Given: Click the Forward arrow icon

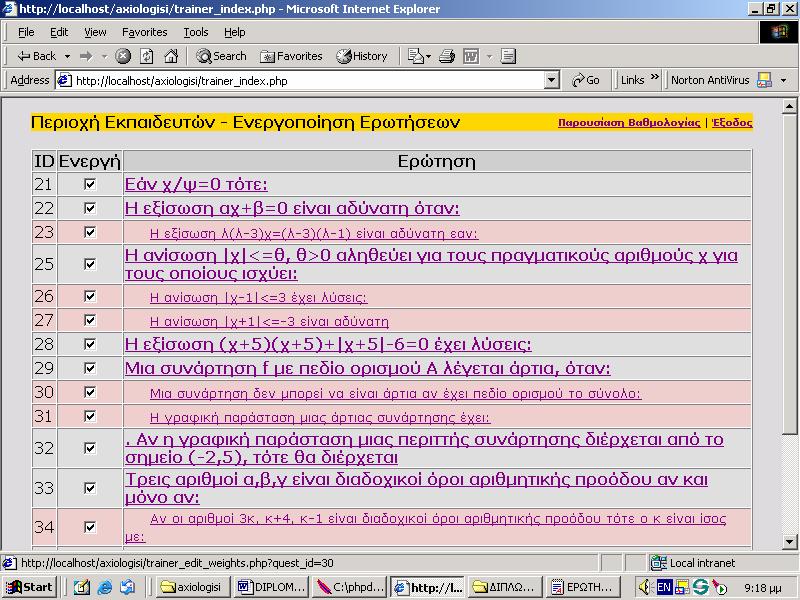Looking at the screenshot, I should coord(86,56).
